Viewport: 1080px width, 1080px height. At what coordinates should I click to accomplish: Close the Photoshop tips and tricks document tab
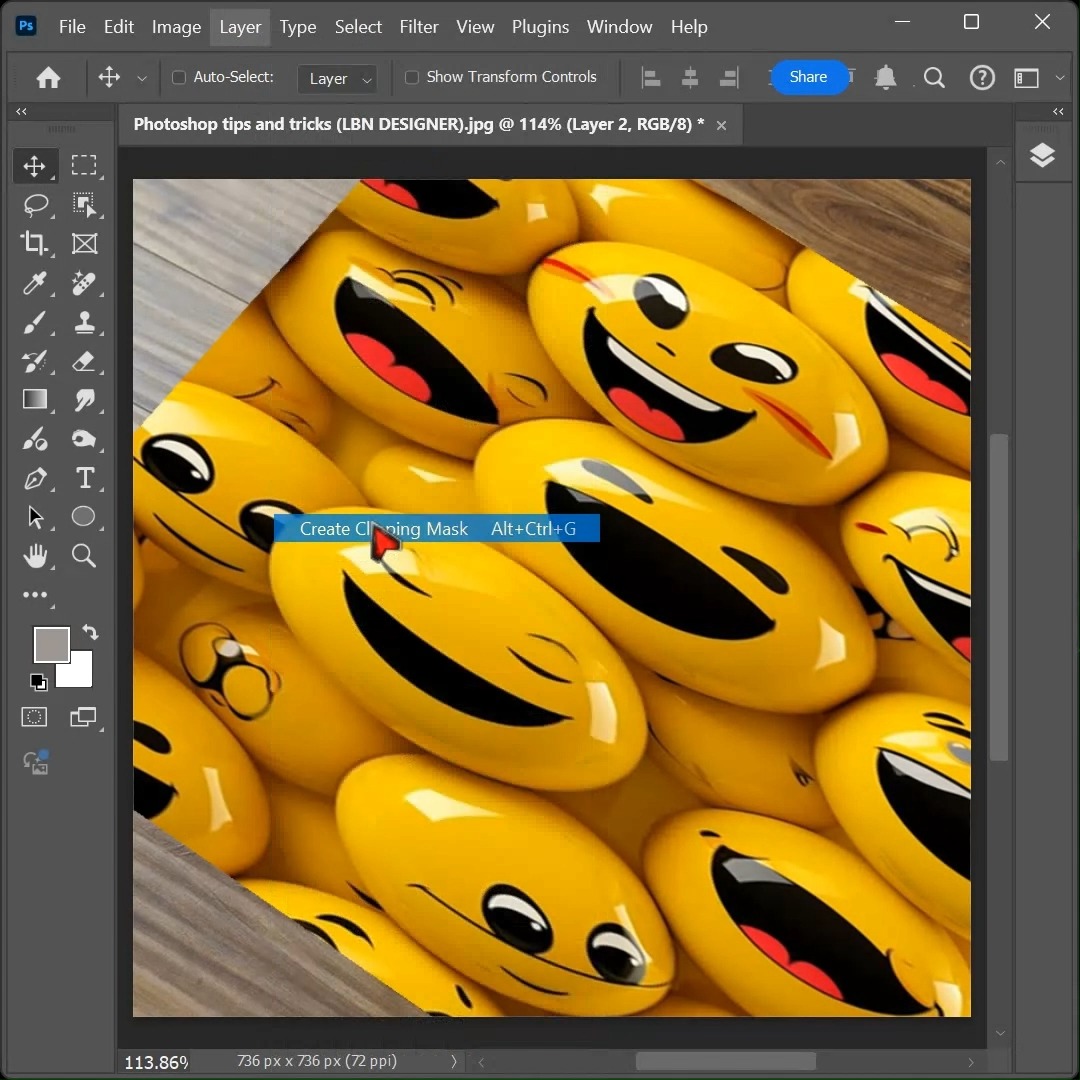click(x=721, y=125)
